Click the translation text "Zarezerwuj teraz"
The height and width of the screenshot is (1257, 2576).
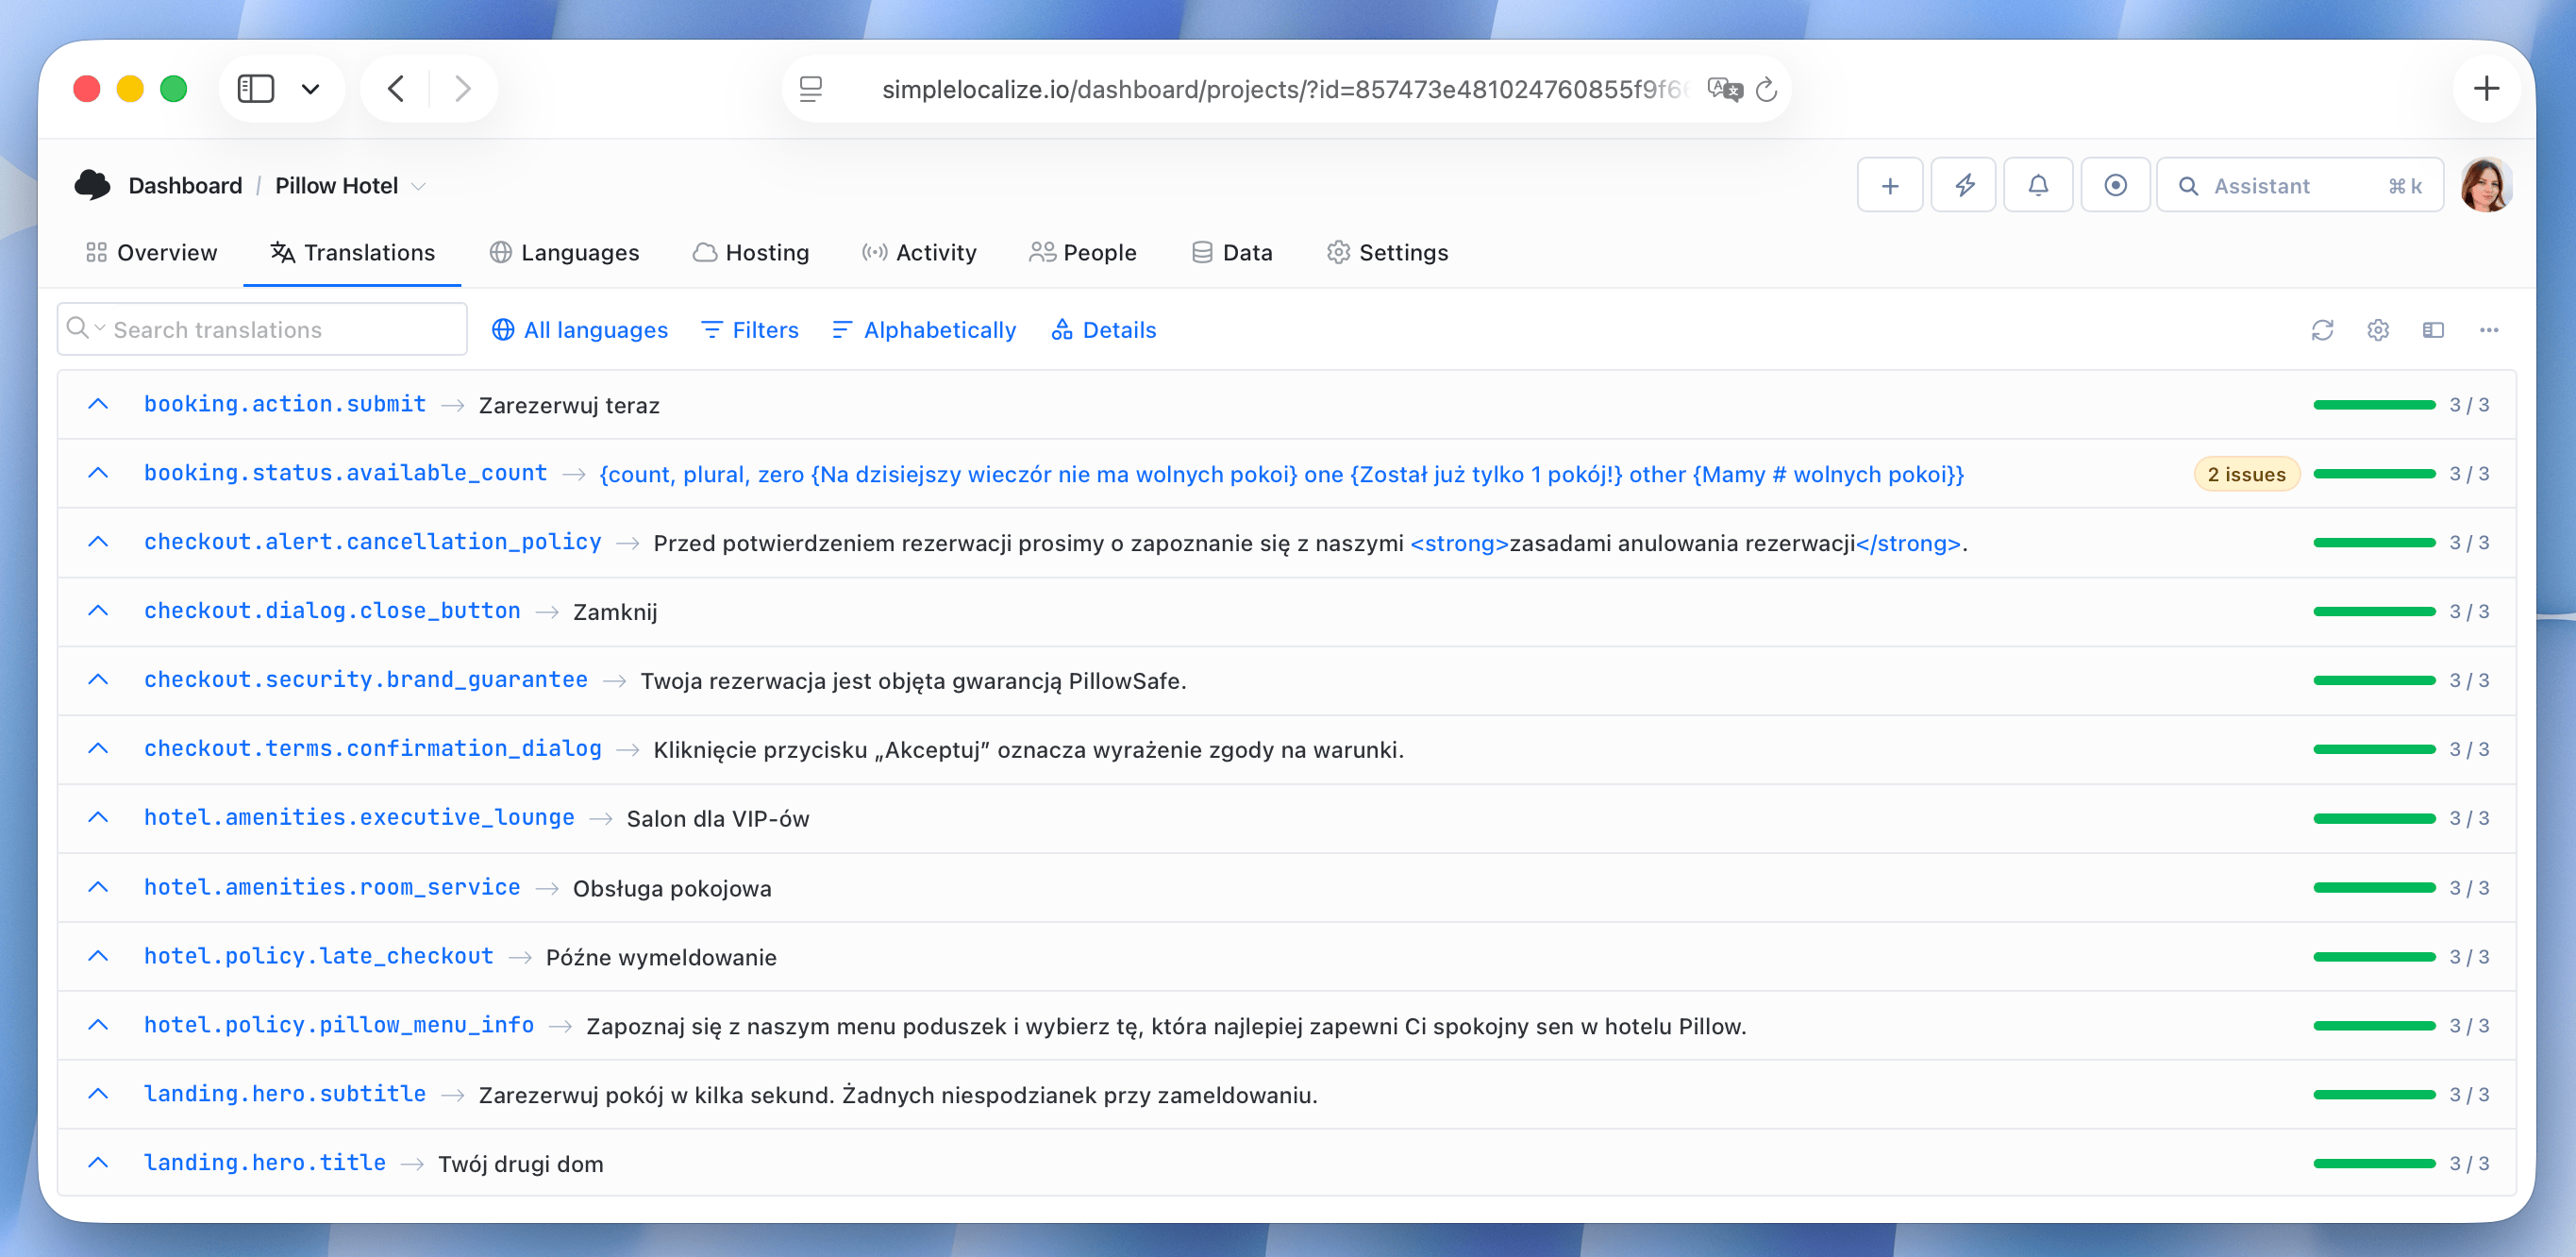coord(569,405)
